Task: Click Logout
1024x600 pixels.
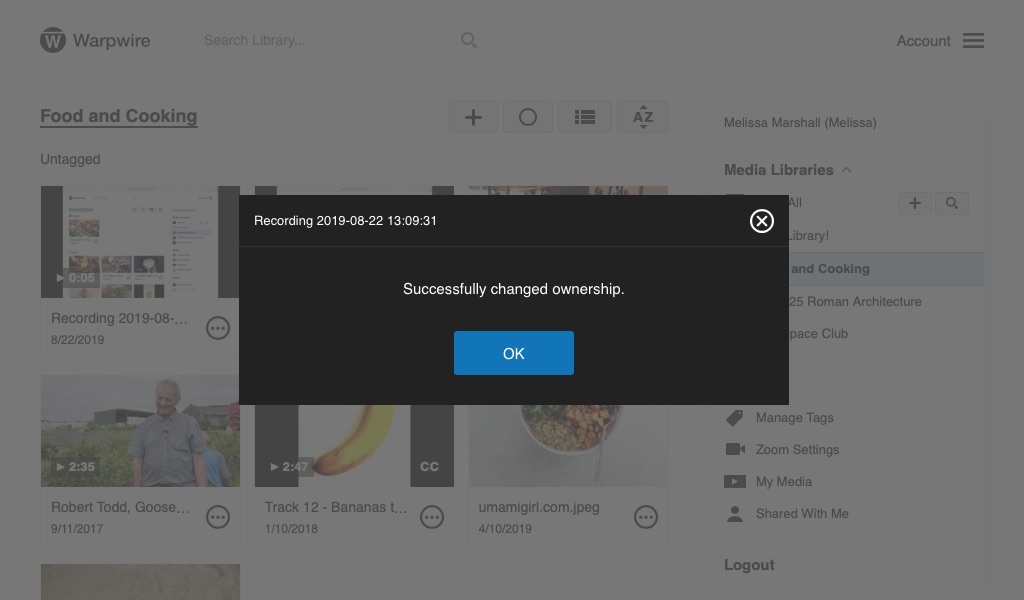Action: tap(749, 565)
